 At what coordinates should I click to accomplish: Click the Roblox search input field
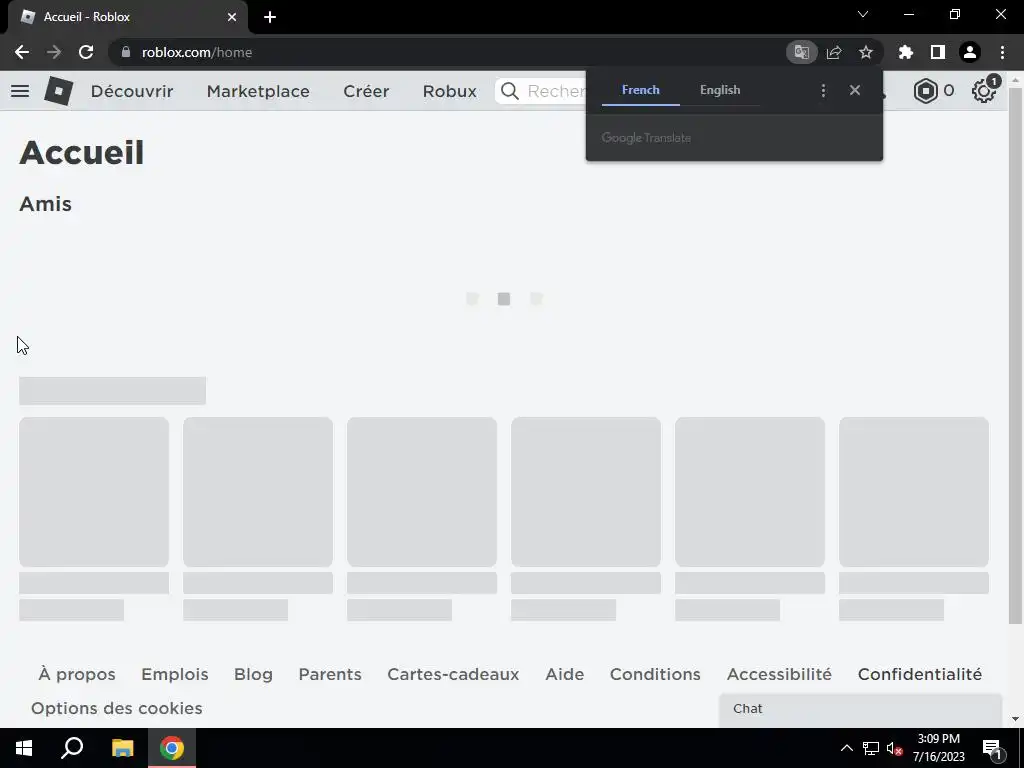coord(541,91)
